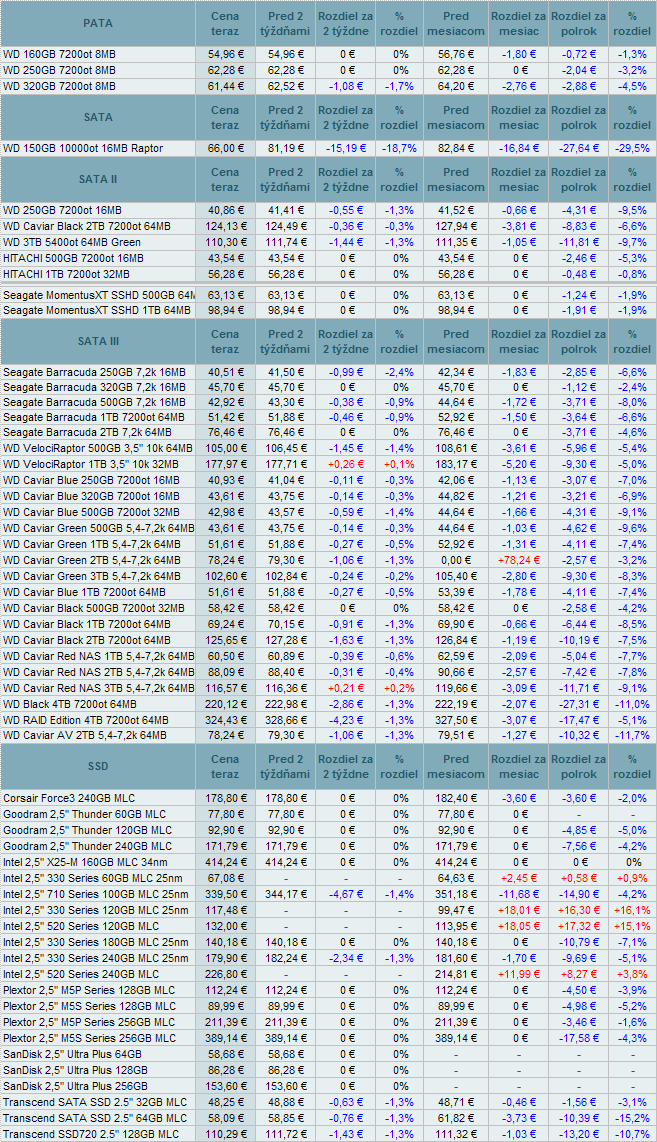
Task: Select WD Caviar Green 2TB product name
Action: pyautogui.click(x=92, y=561)
